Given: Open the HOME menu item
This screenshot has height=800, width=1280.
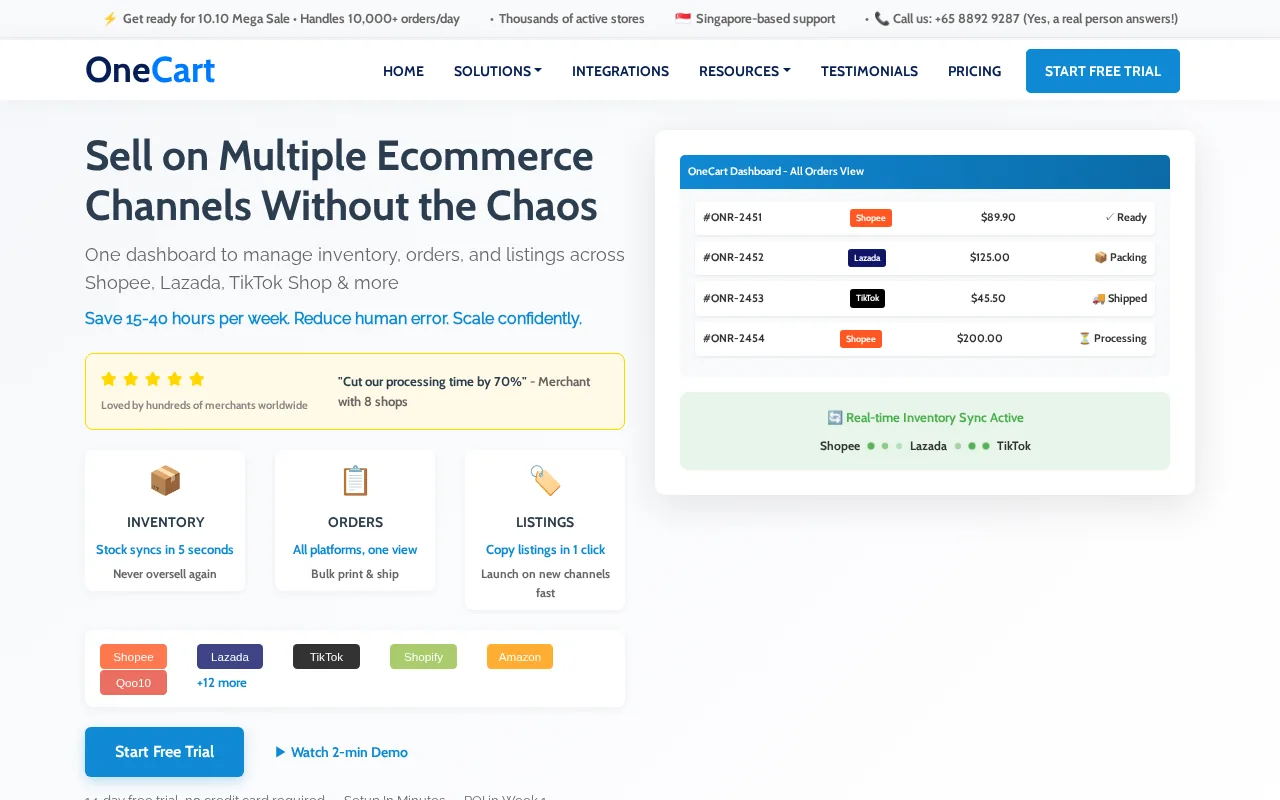Looking at the screenshot, I should pos(403,71).
